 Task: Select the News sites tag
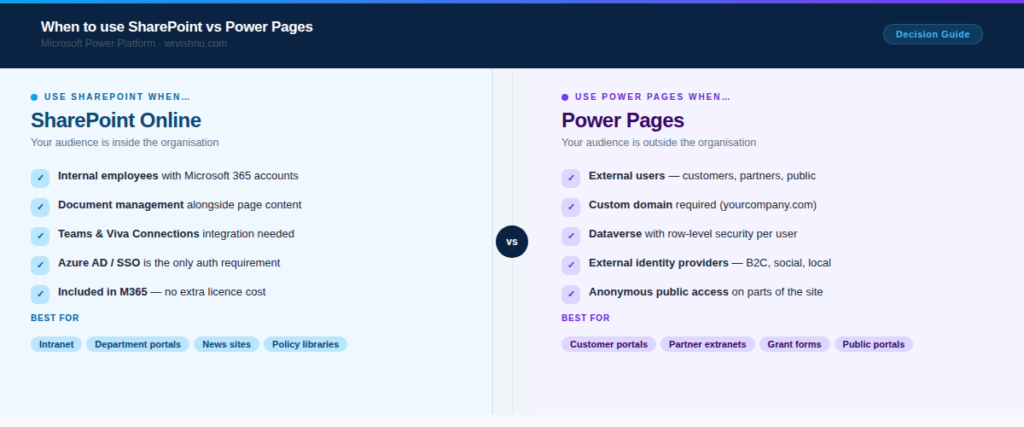pos(227,344)
